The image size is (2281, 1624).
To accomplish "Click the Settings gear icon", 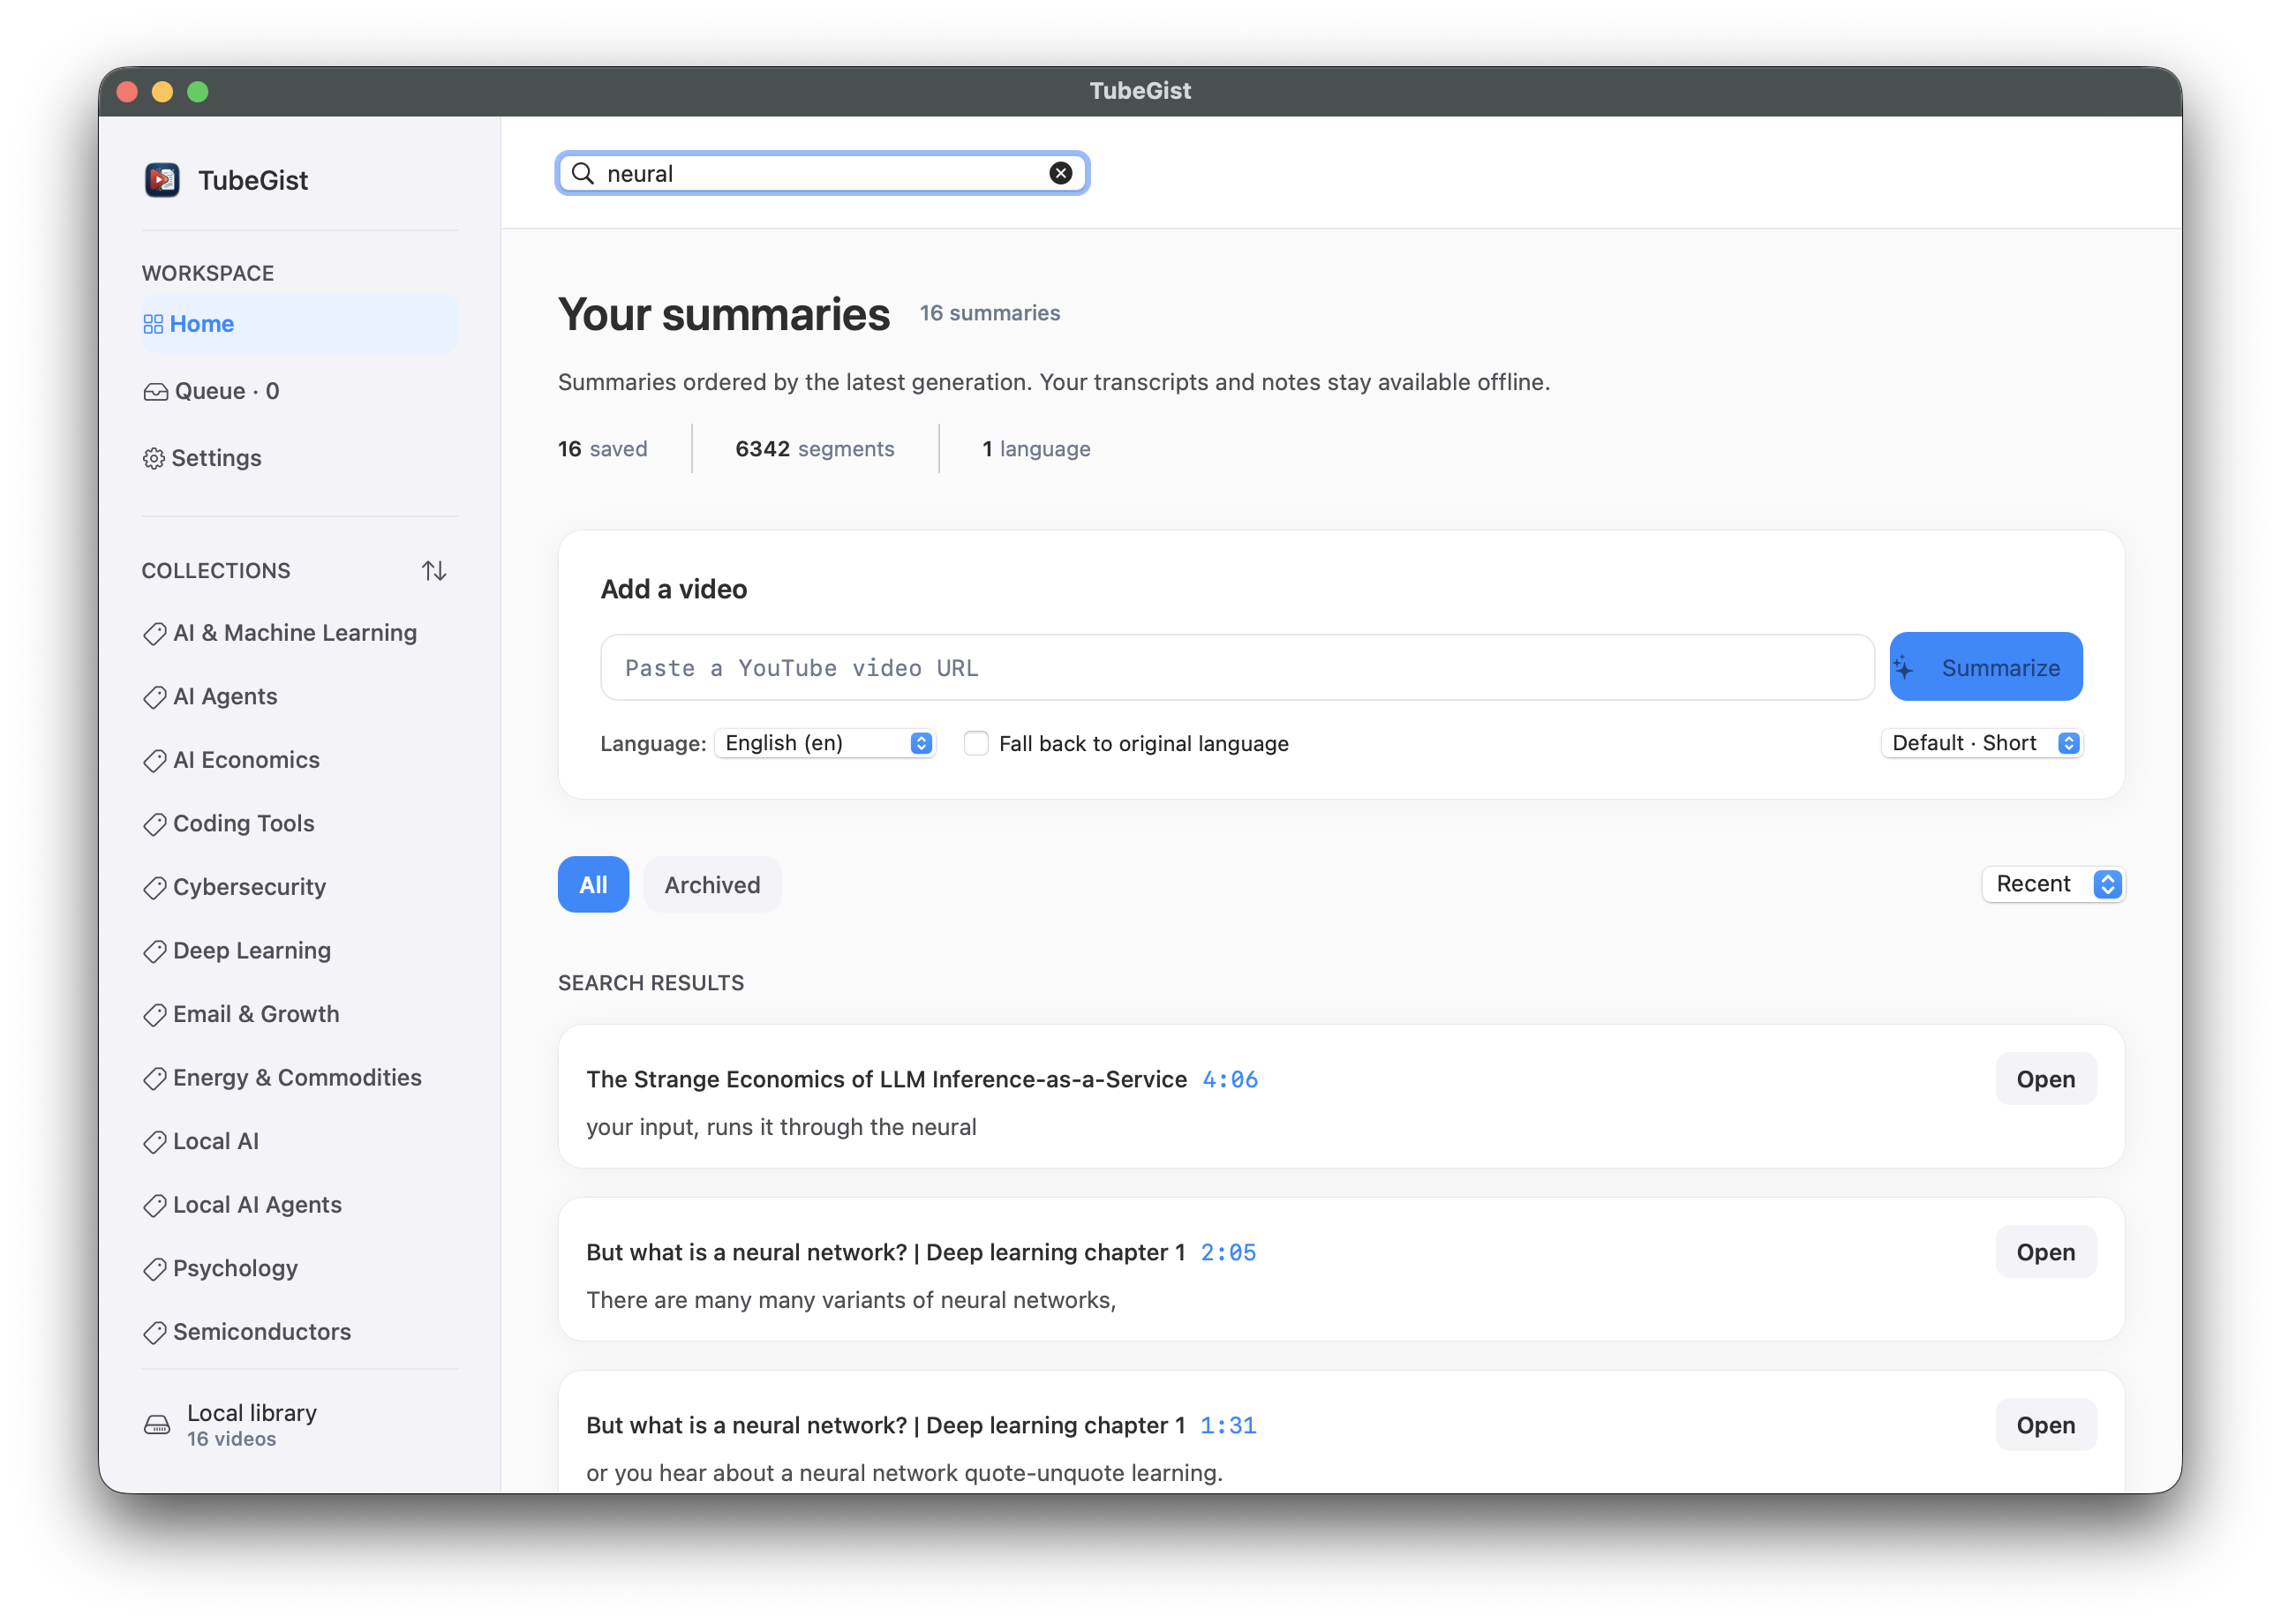I will coord(153,458).
